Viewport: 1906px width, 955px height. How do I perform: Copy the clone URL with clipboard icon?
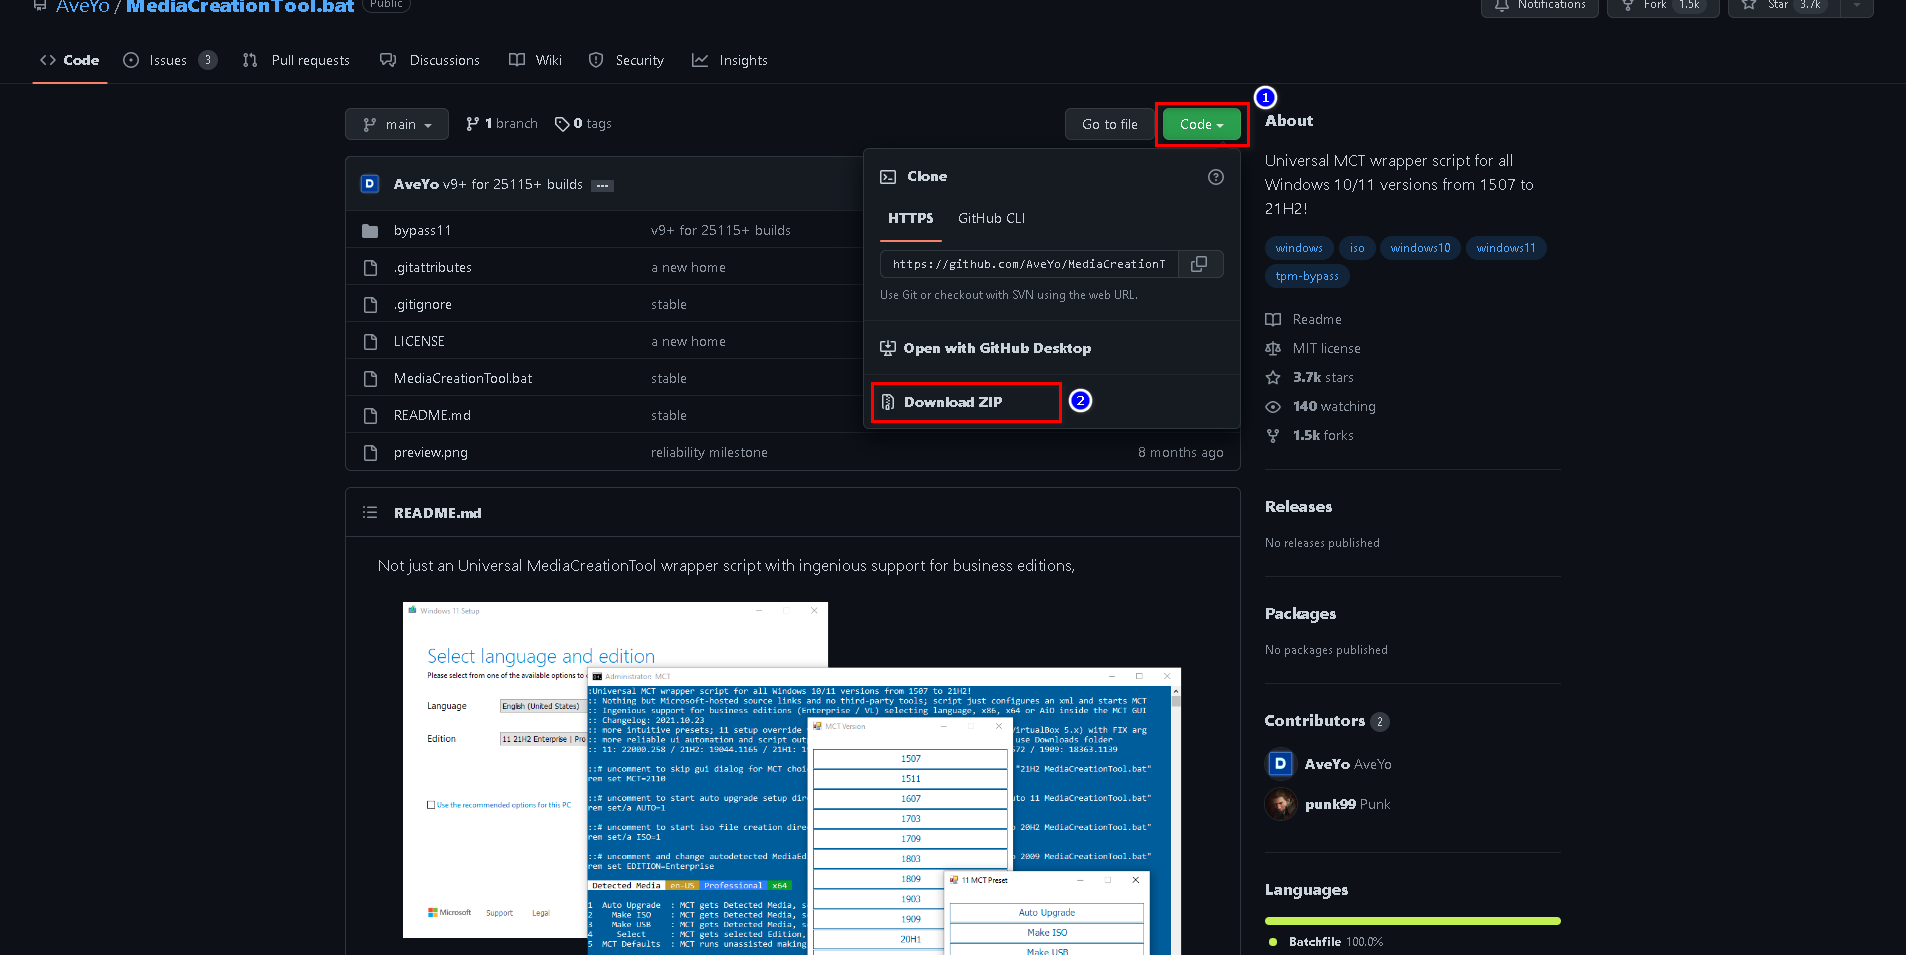(1200, 264)
